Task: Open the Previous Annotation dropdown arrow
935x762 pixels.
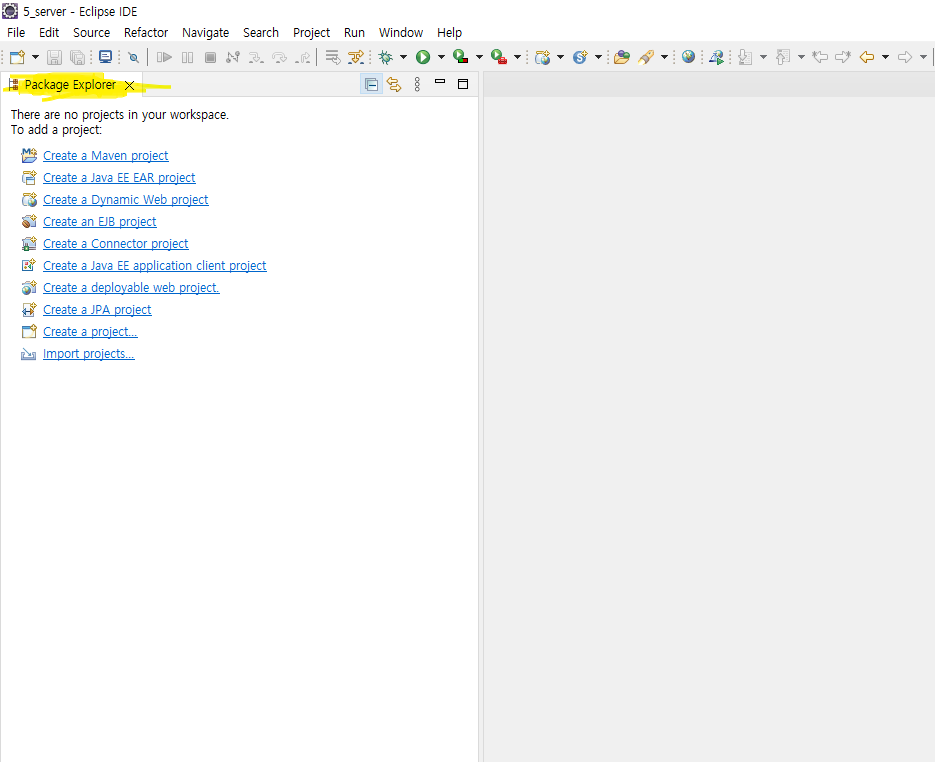Action: (x=801, y=57)
